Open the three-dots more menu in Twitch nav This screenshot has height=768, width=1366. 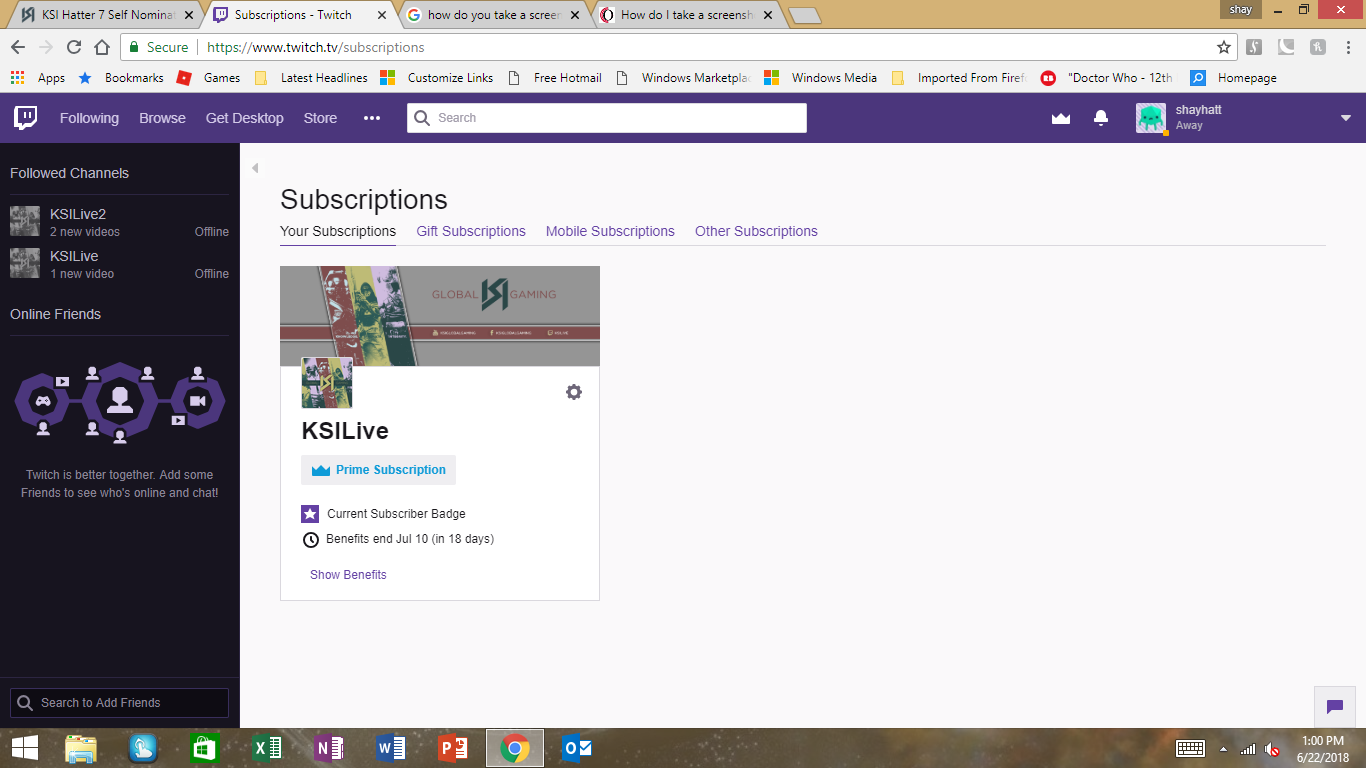point(372,118)
